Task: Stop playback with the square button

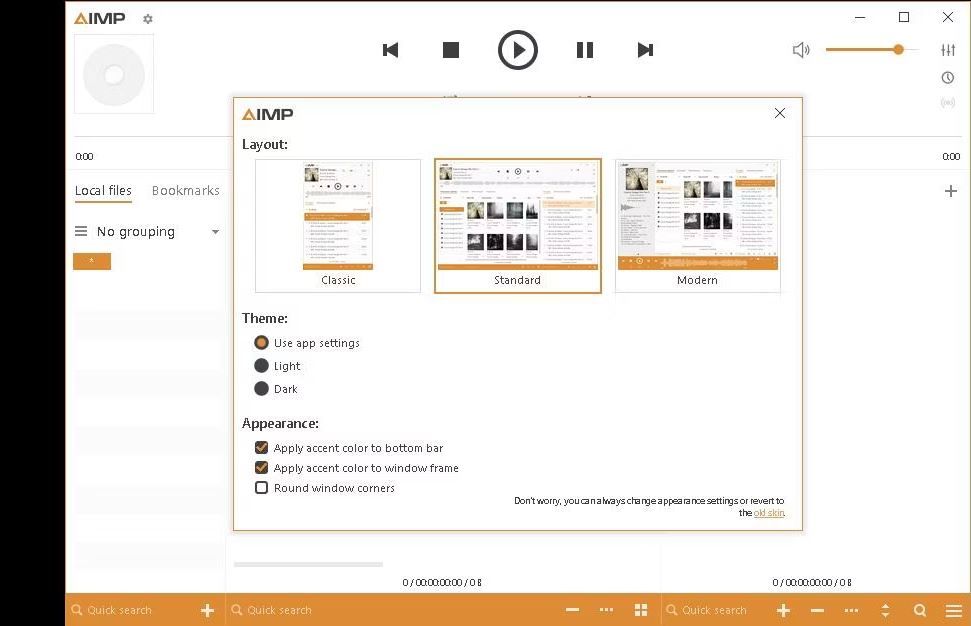Action: point(451,50)
